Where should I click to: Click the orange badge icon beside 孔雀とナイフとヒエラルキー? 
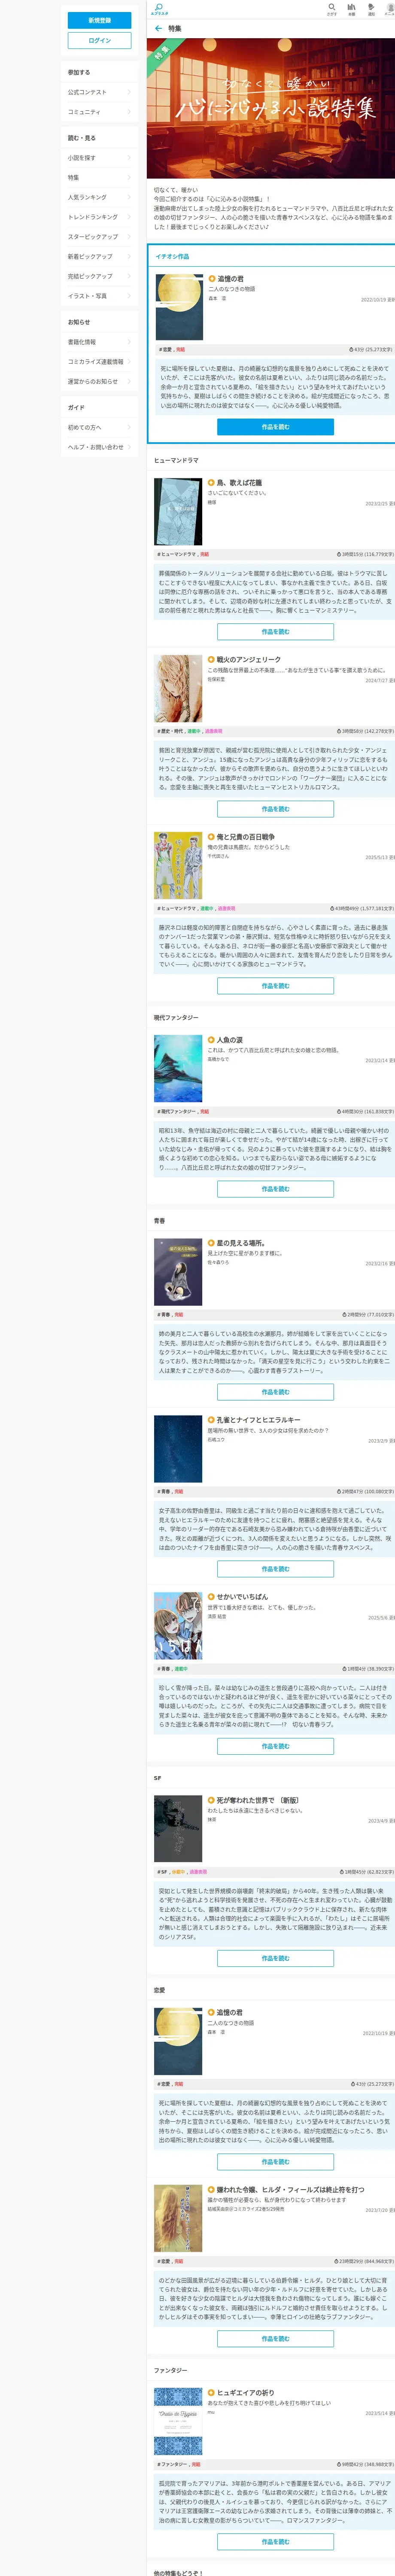(x=211, y=1420)
